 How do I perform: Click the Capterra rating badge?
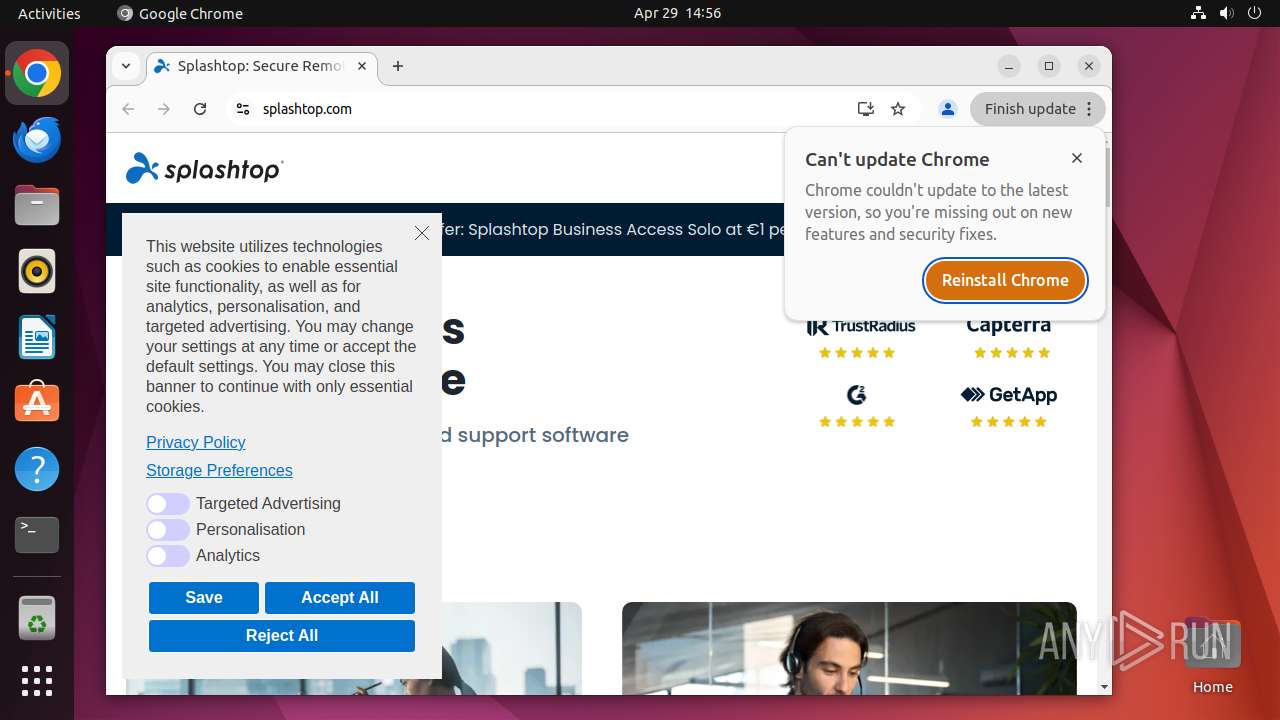(1009, 337)
